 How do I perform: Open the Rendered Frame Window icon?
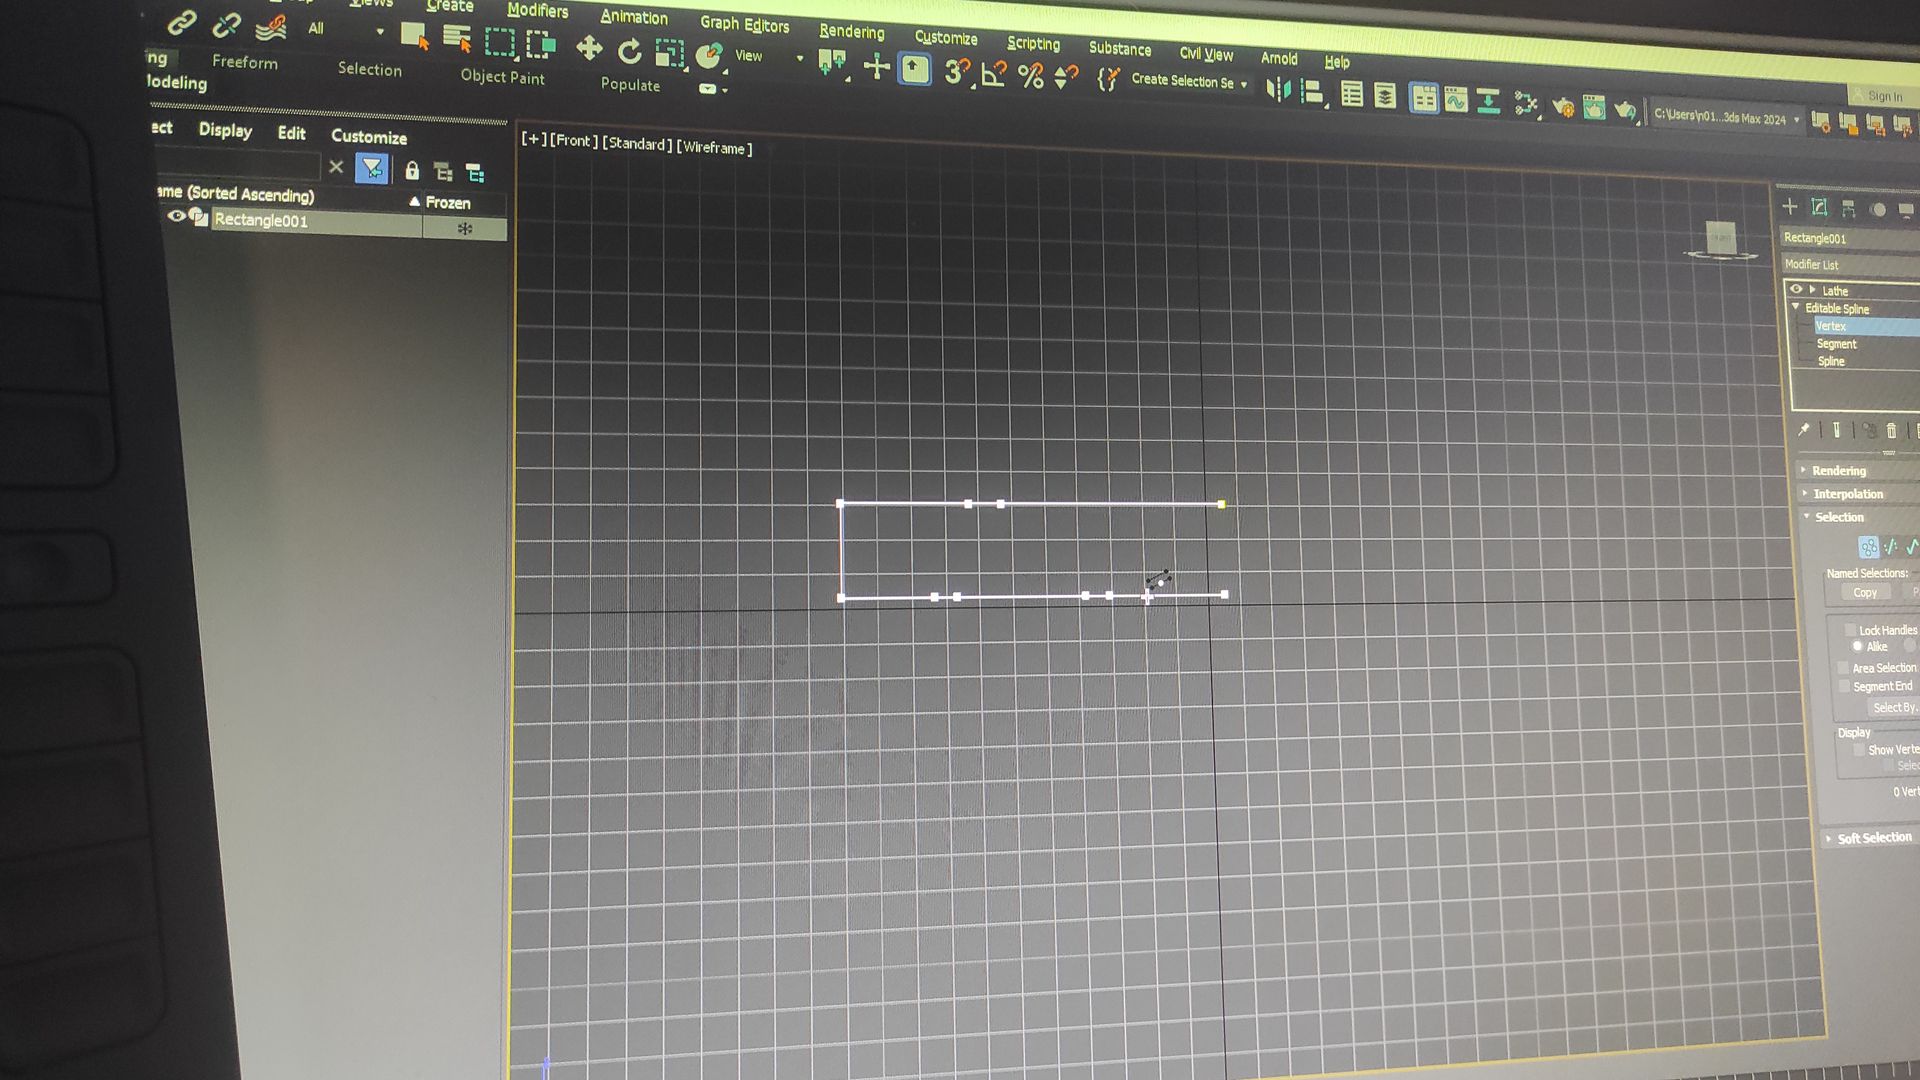click(1594, 108)
